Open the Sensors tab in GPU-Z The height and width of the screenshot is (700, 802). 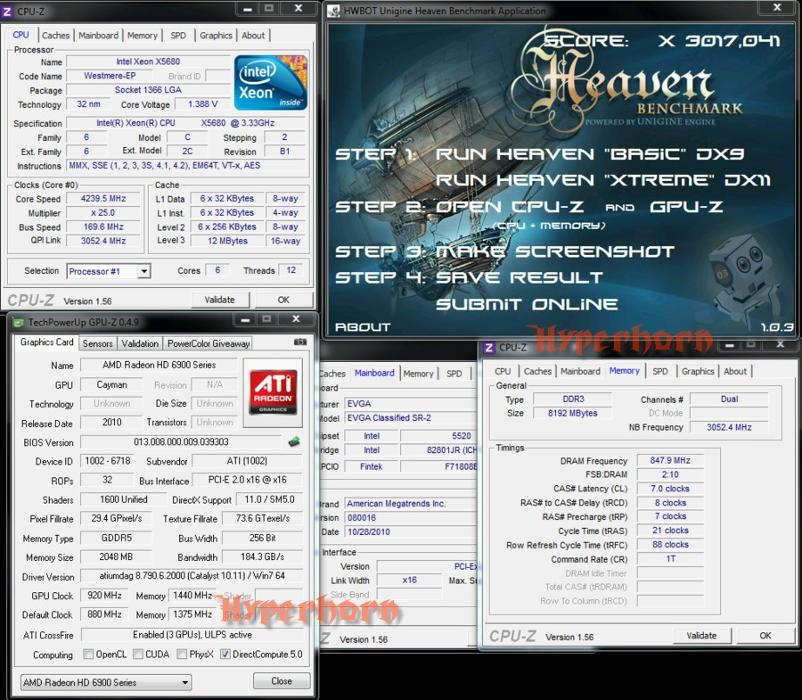tap(97, 344)
